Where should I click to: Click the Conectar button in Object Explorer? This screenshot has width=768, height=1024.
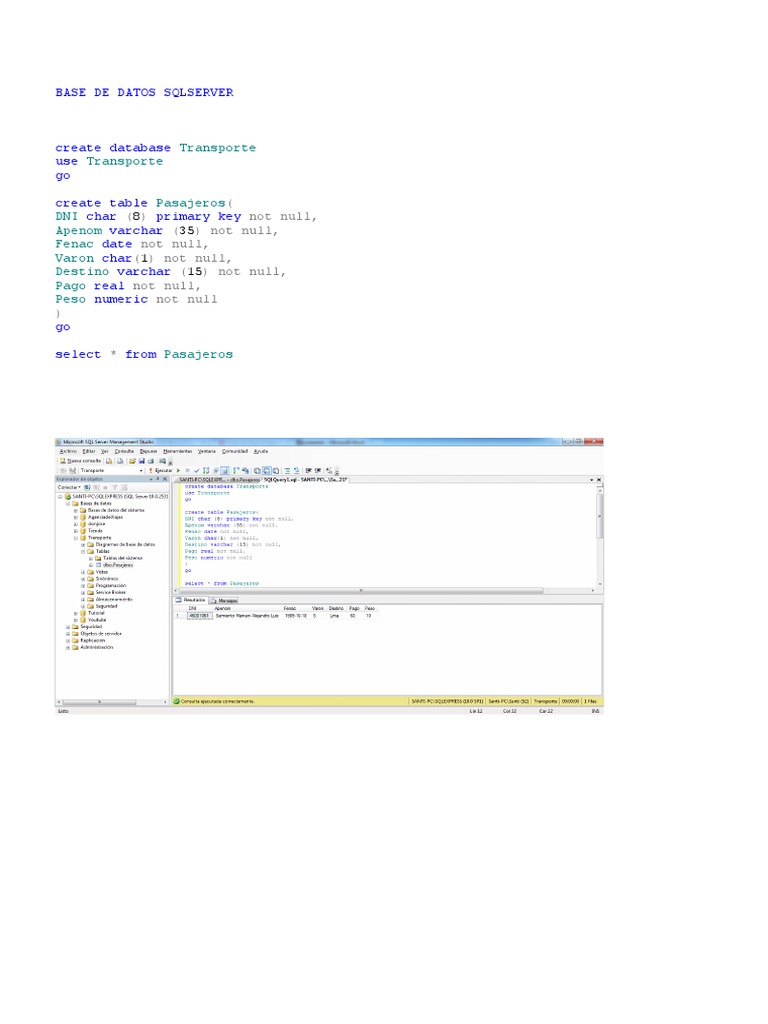coord(68,487)
